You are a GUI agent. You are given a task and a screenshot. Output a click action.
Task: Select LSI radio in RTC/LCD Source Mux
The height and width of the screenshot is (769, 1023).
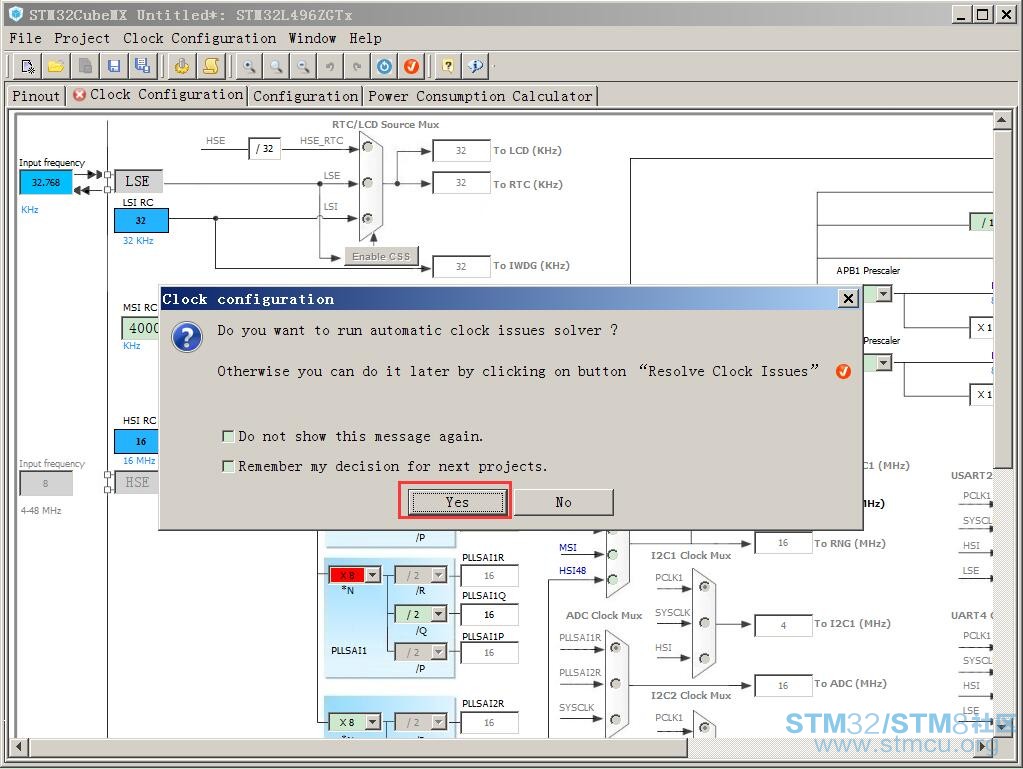pyautogui.click(x=368, y=218)
